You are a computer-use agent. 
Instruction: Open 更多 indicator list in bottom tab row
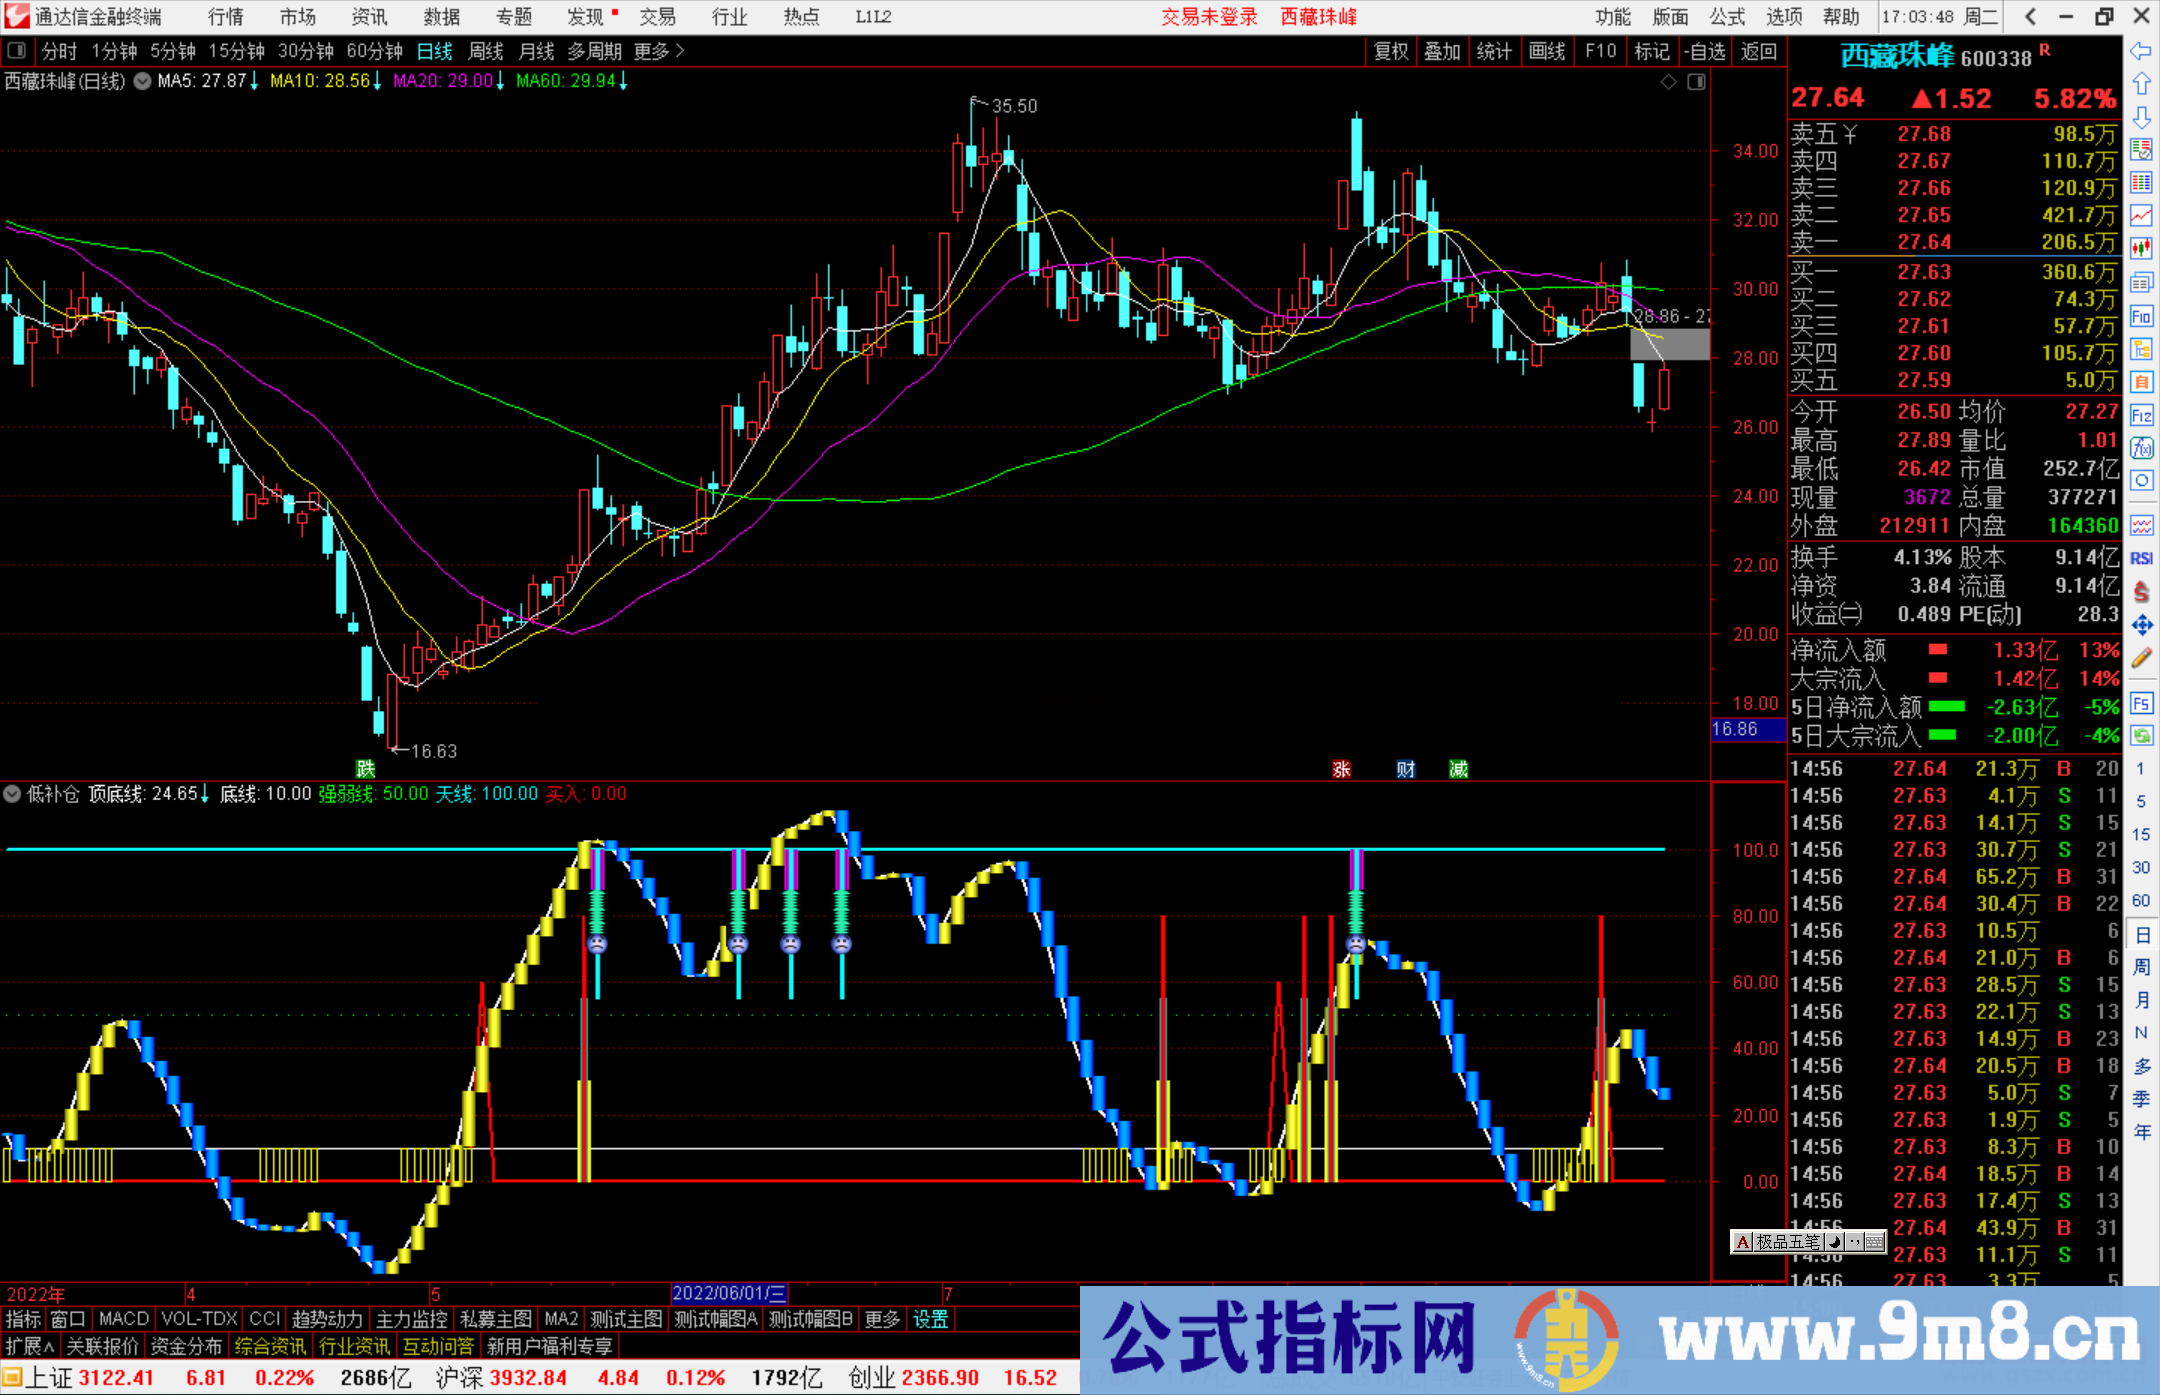pyautogui.click(x=881, y=1319)
